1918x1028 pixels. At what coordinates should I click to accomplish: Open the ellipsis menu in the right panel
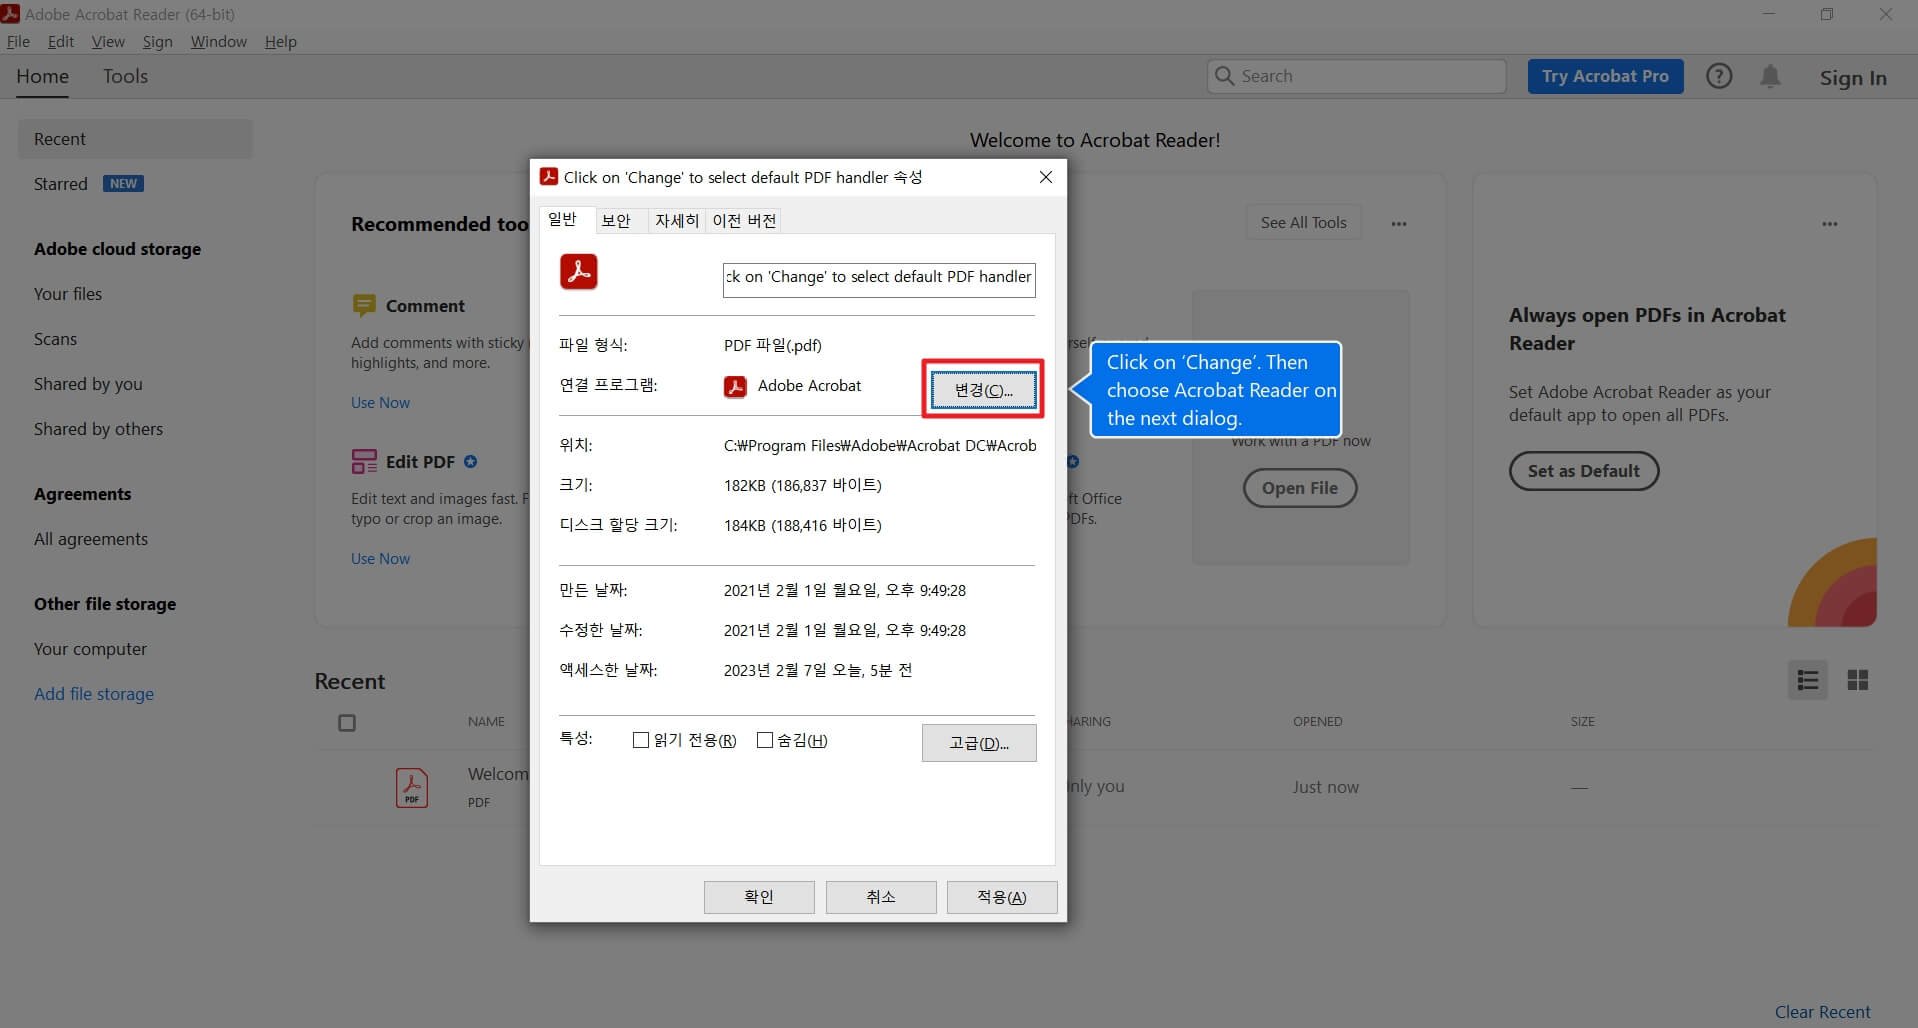tap(1830, 223)
